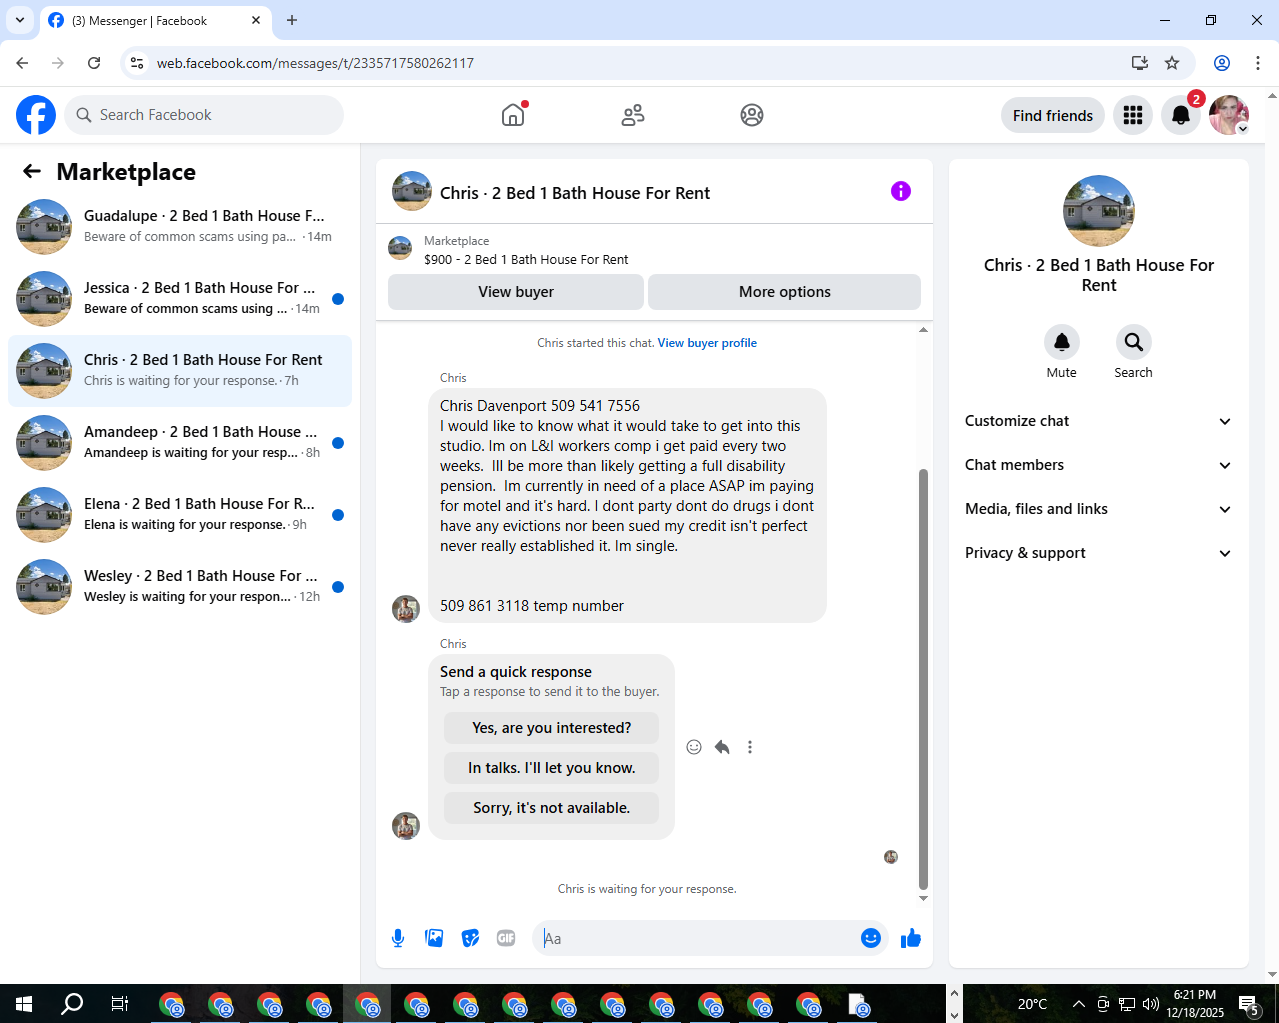
Task: Click the Find friends button
Action: tap(1053, 115)
